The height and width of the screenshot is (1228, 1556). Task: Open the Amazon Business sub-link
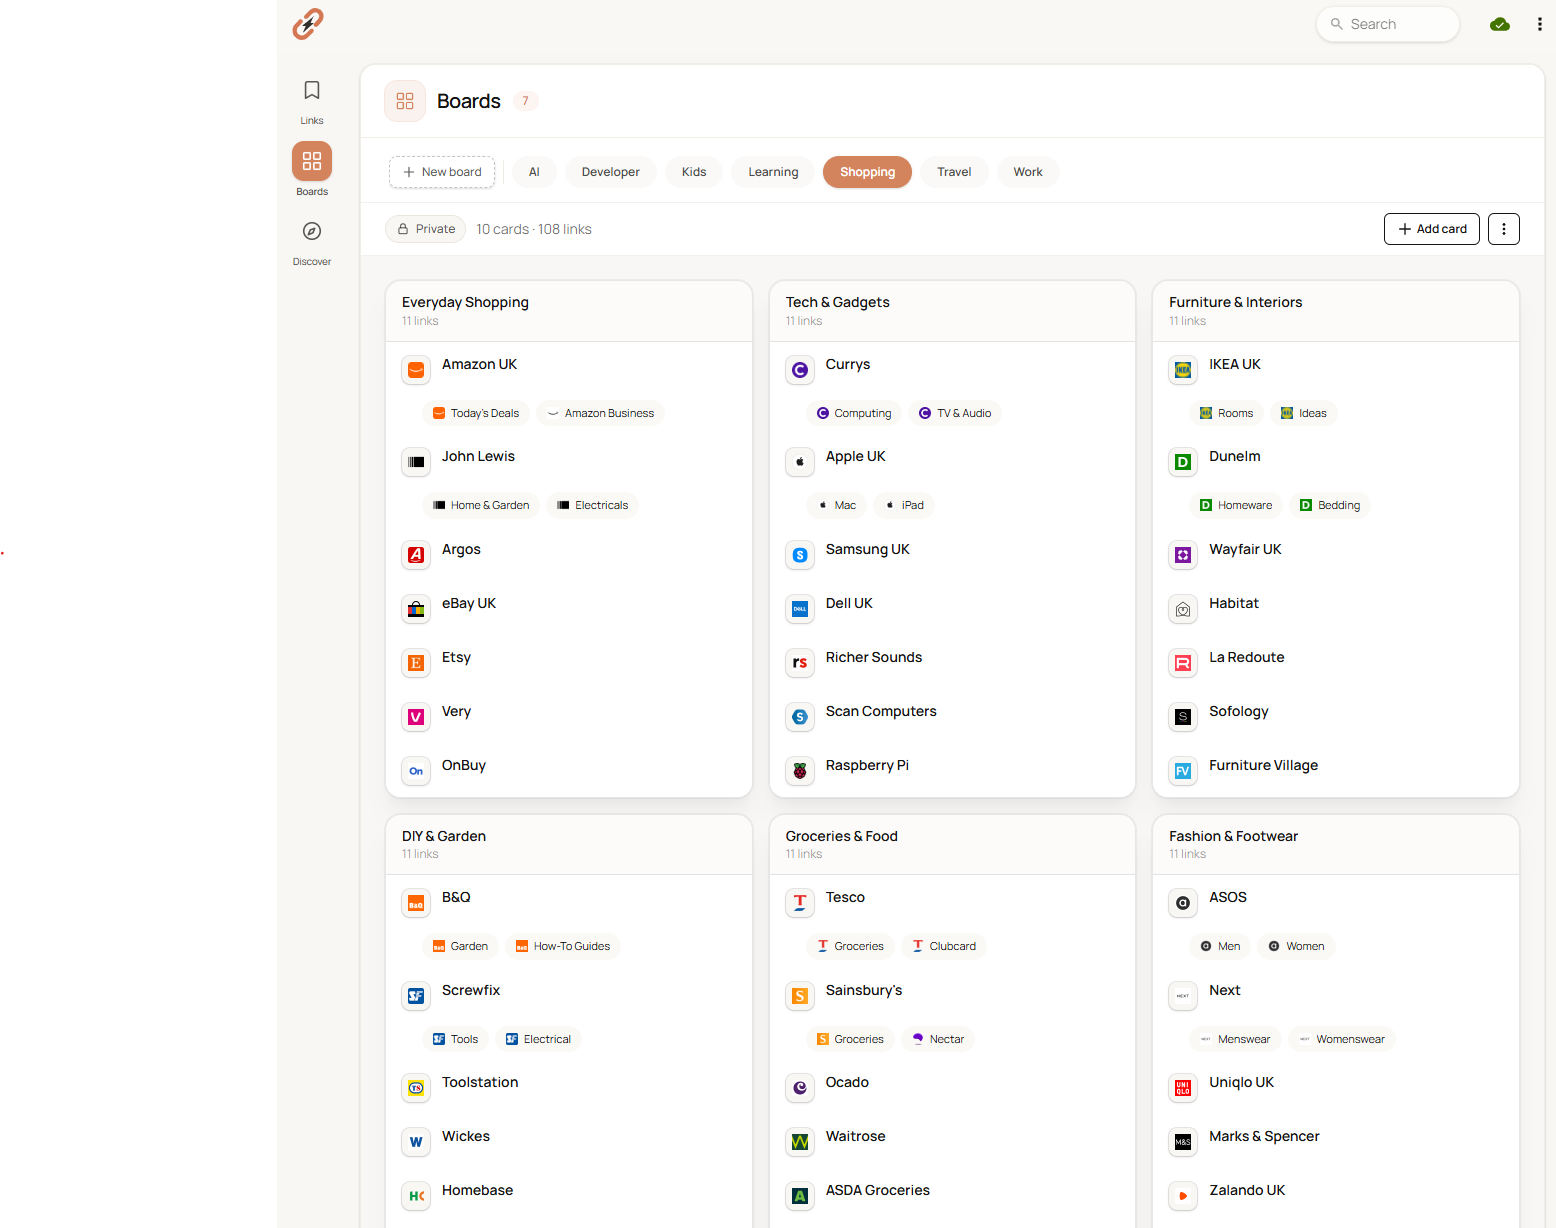click(601, 413)
